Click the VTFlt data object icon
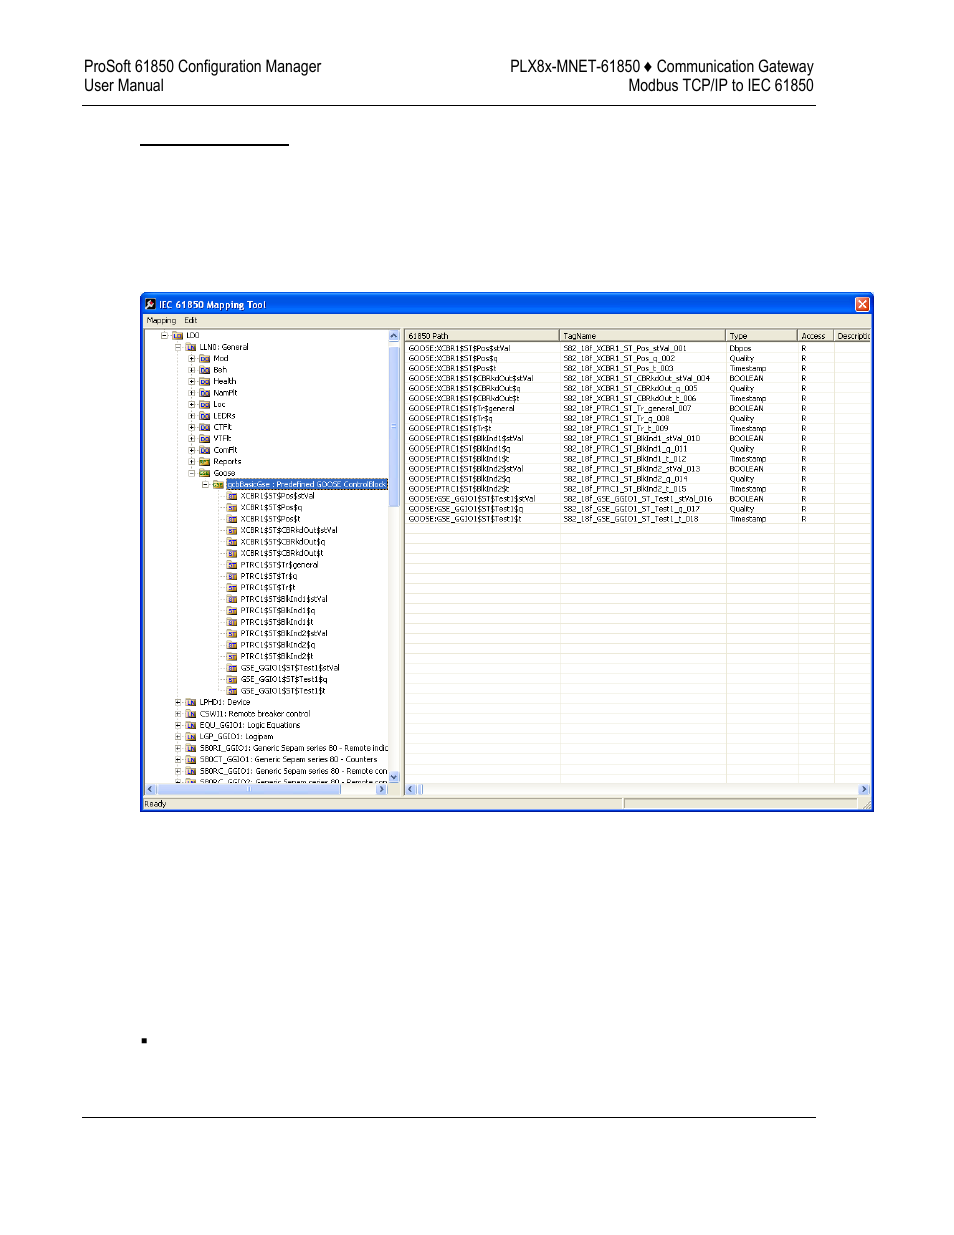The image size is (954, 1235). click(x=205, y=439)
